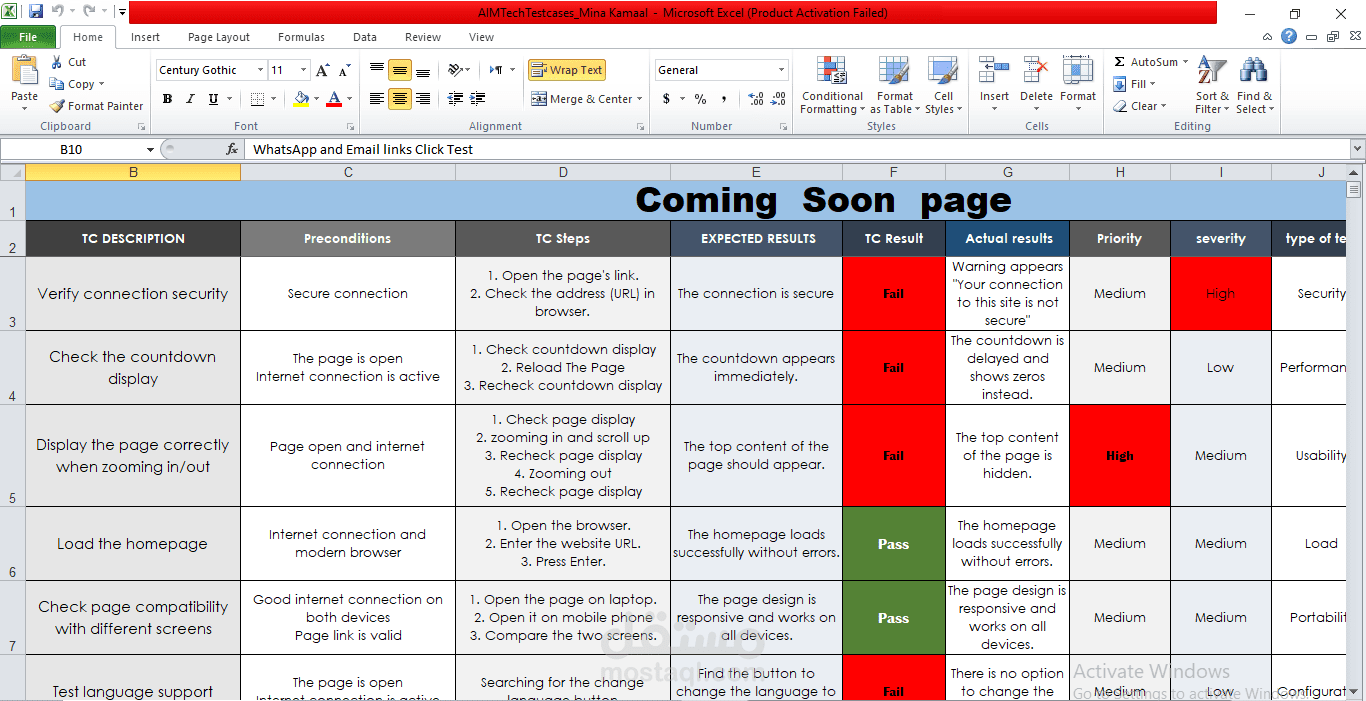Toggle Wrap Text
1366x701 pixels.
pos(567,70)
